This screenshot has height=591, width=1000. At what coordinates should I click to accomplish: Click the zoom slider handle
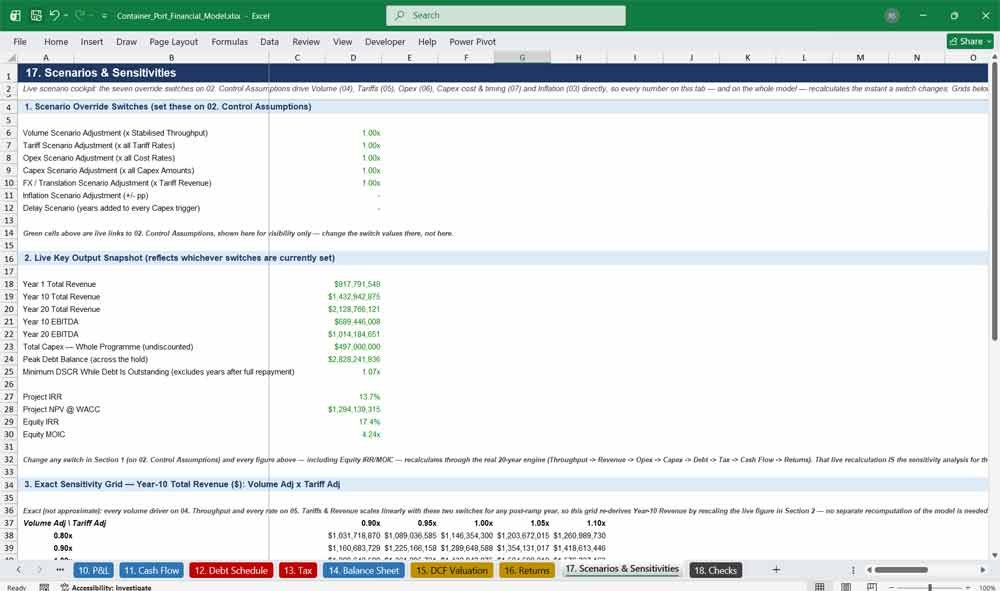pyautogui.click(x=930, y=587)
